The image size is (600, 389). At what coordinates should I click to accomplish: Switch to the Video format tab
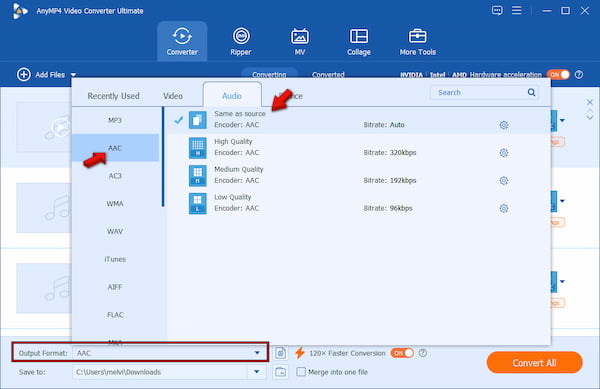173,96
